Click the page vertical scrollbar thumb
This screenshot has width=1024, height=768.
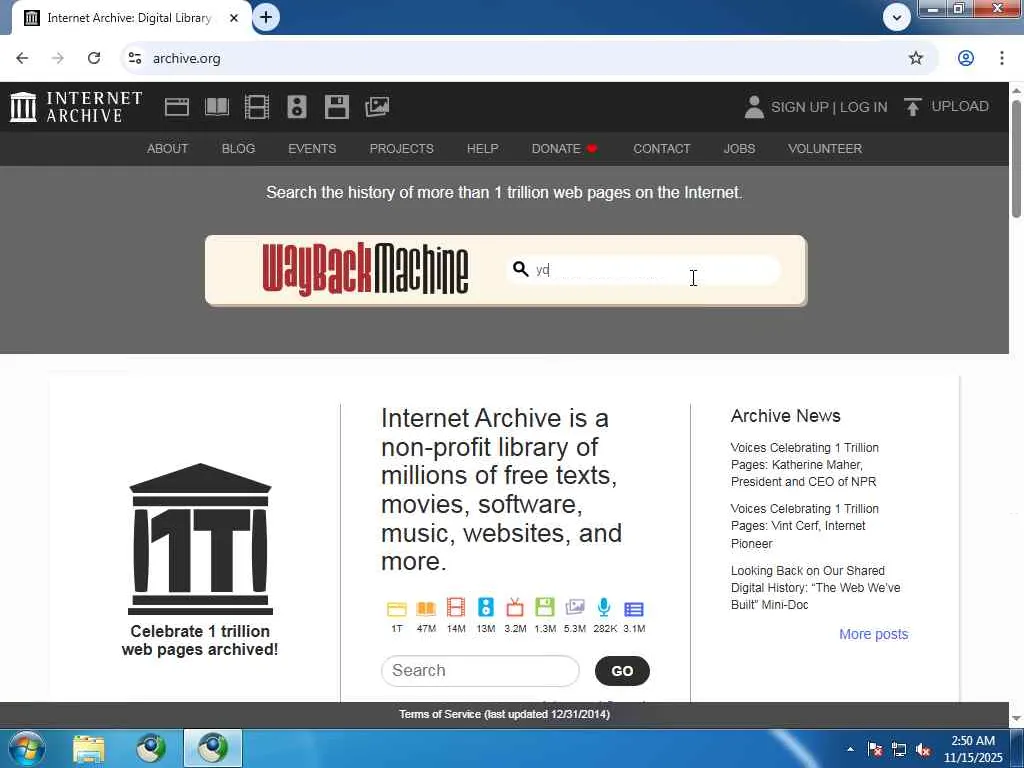tap(1016, 159)
